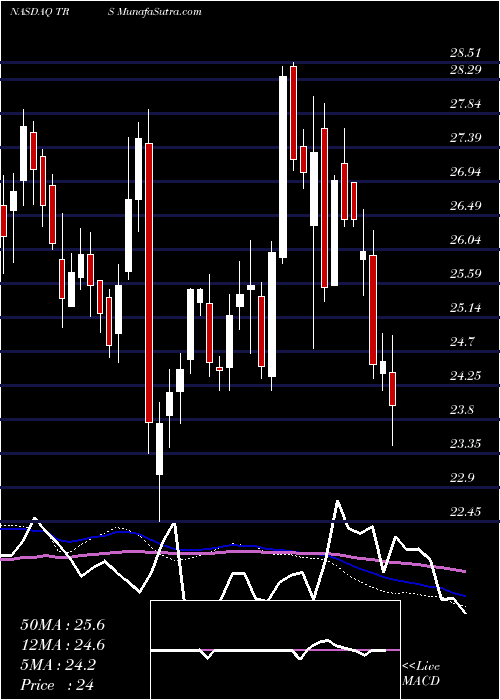Screen dimensions: 500x700
Task: Click the 28.51 price axis label
Action: [x=465, y=54]
